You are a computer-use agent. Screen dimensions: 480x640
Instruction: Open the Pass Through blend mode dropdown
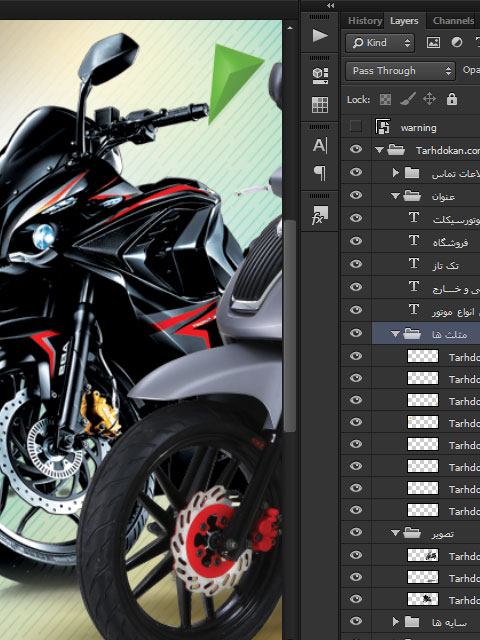pyautogui.click(x=400, y=71)
